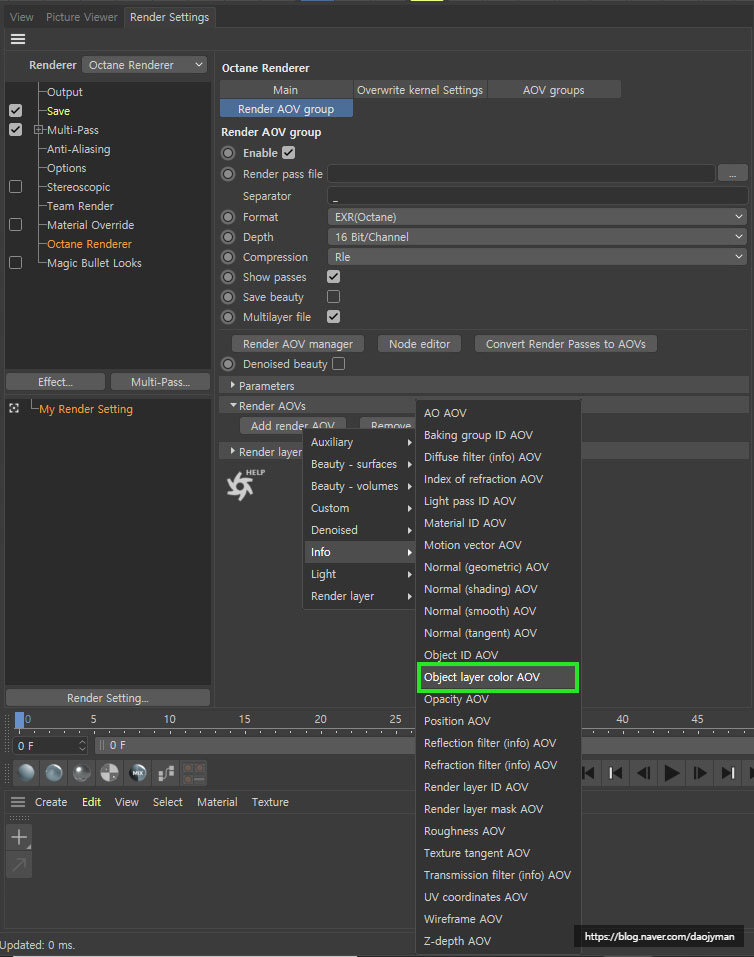Choose Motion vector AOV
Image resolution: width=754 pixels, height=957 pixels.
coord(498,545)
